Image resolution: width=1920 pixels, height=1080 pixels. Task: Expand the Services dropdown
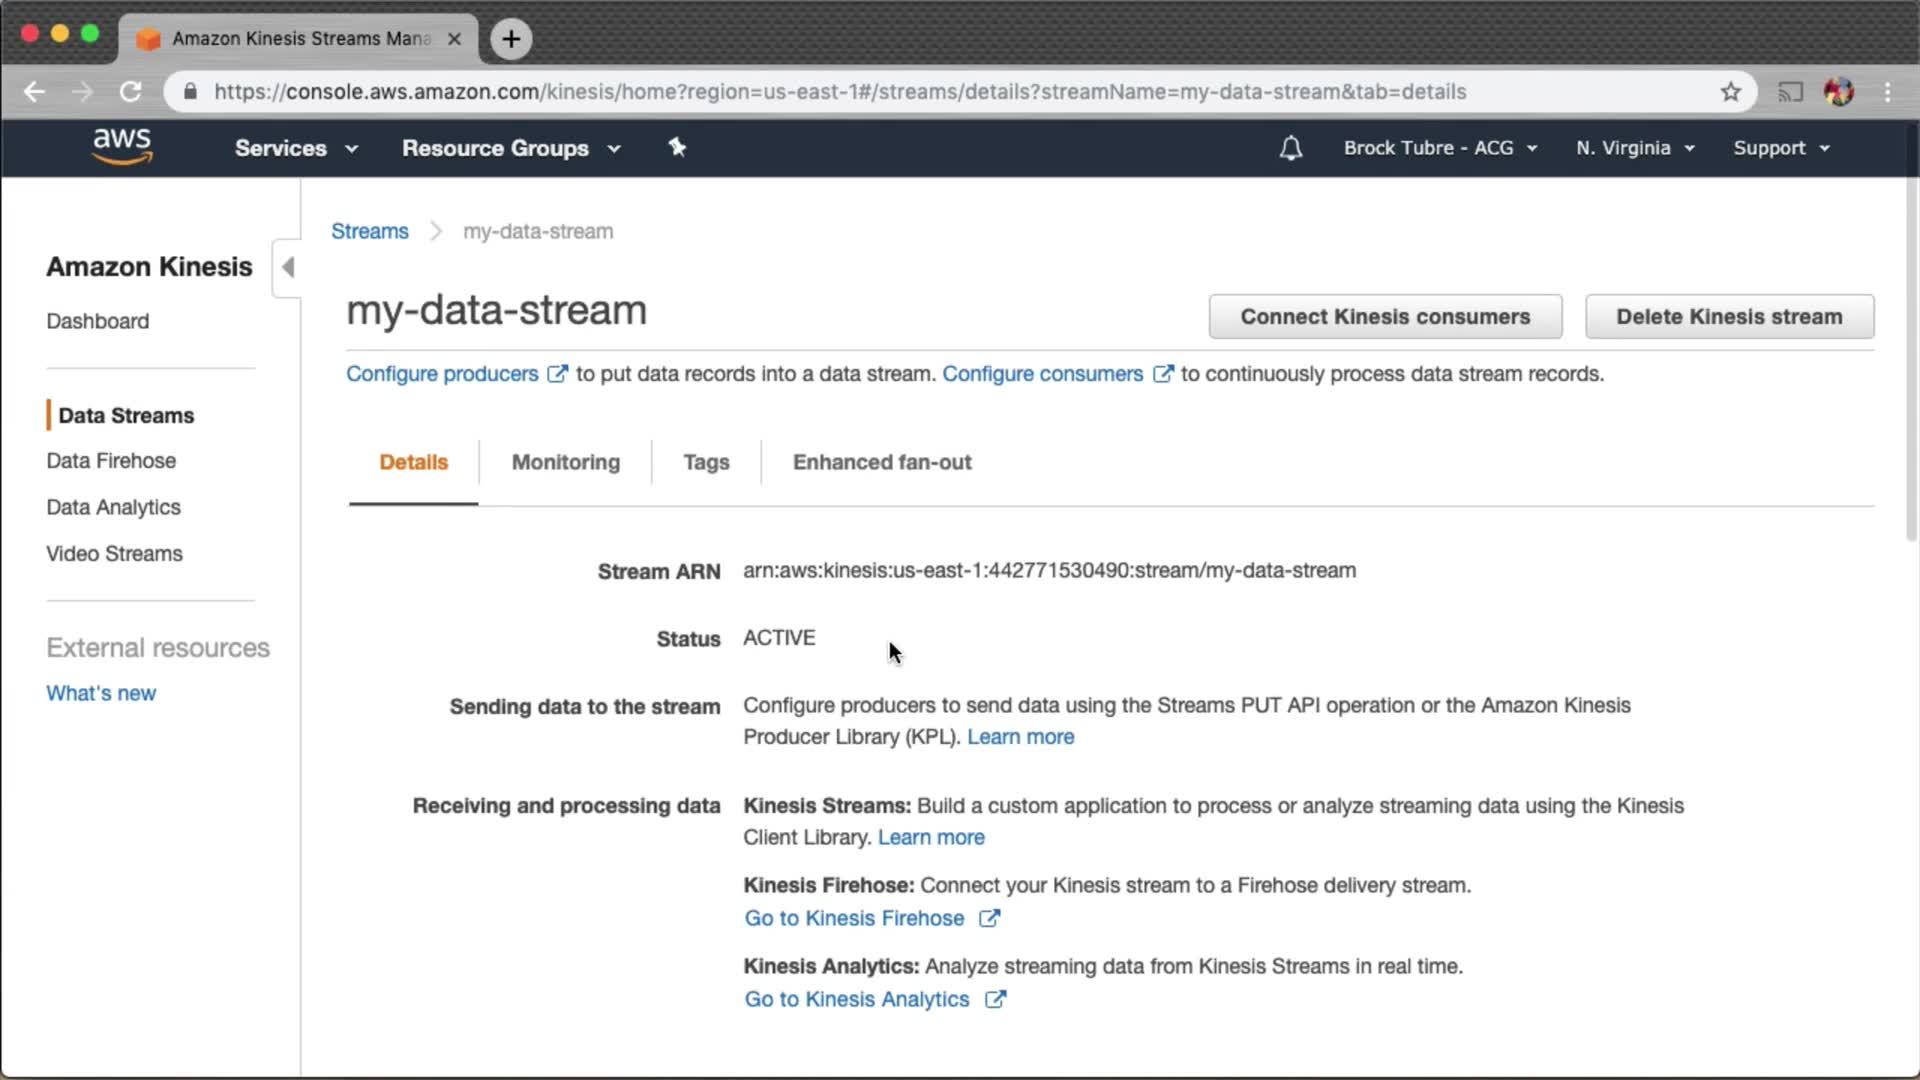(x=296, y=148)
